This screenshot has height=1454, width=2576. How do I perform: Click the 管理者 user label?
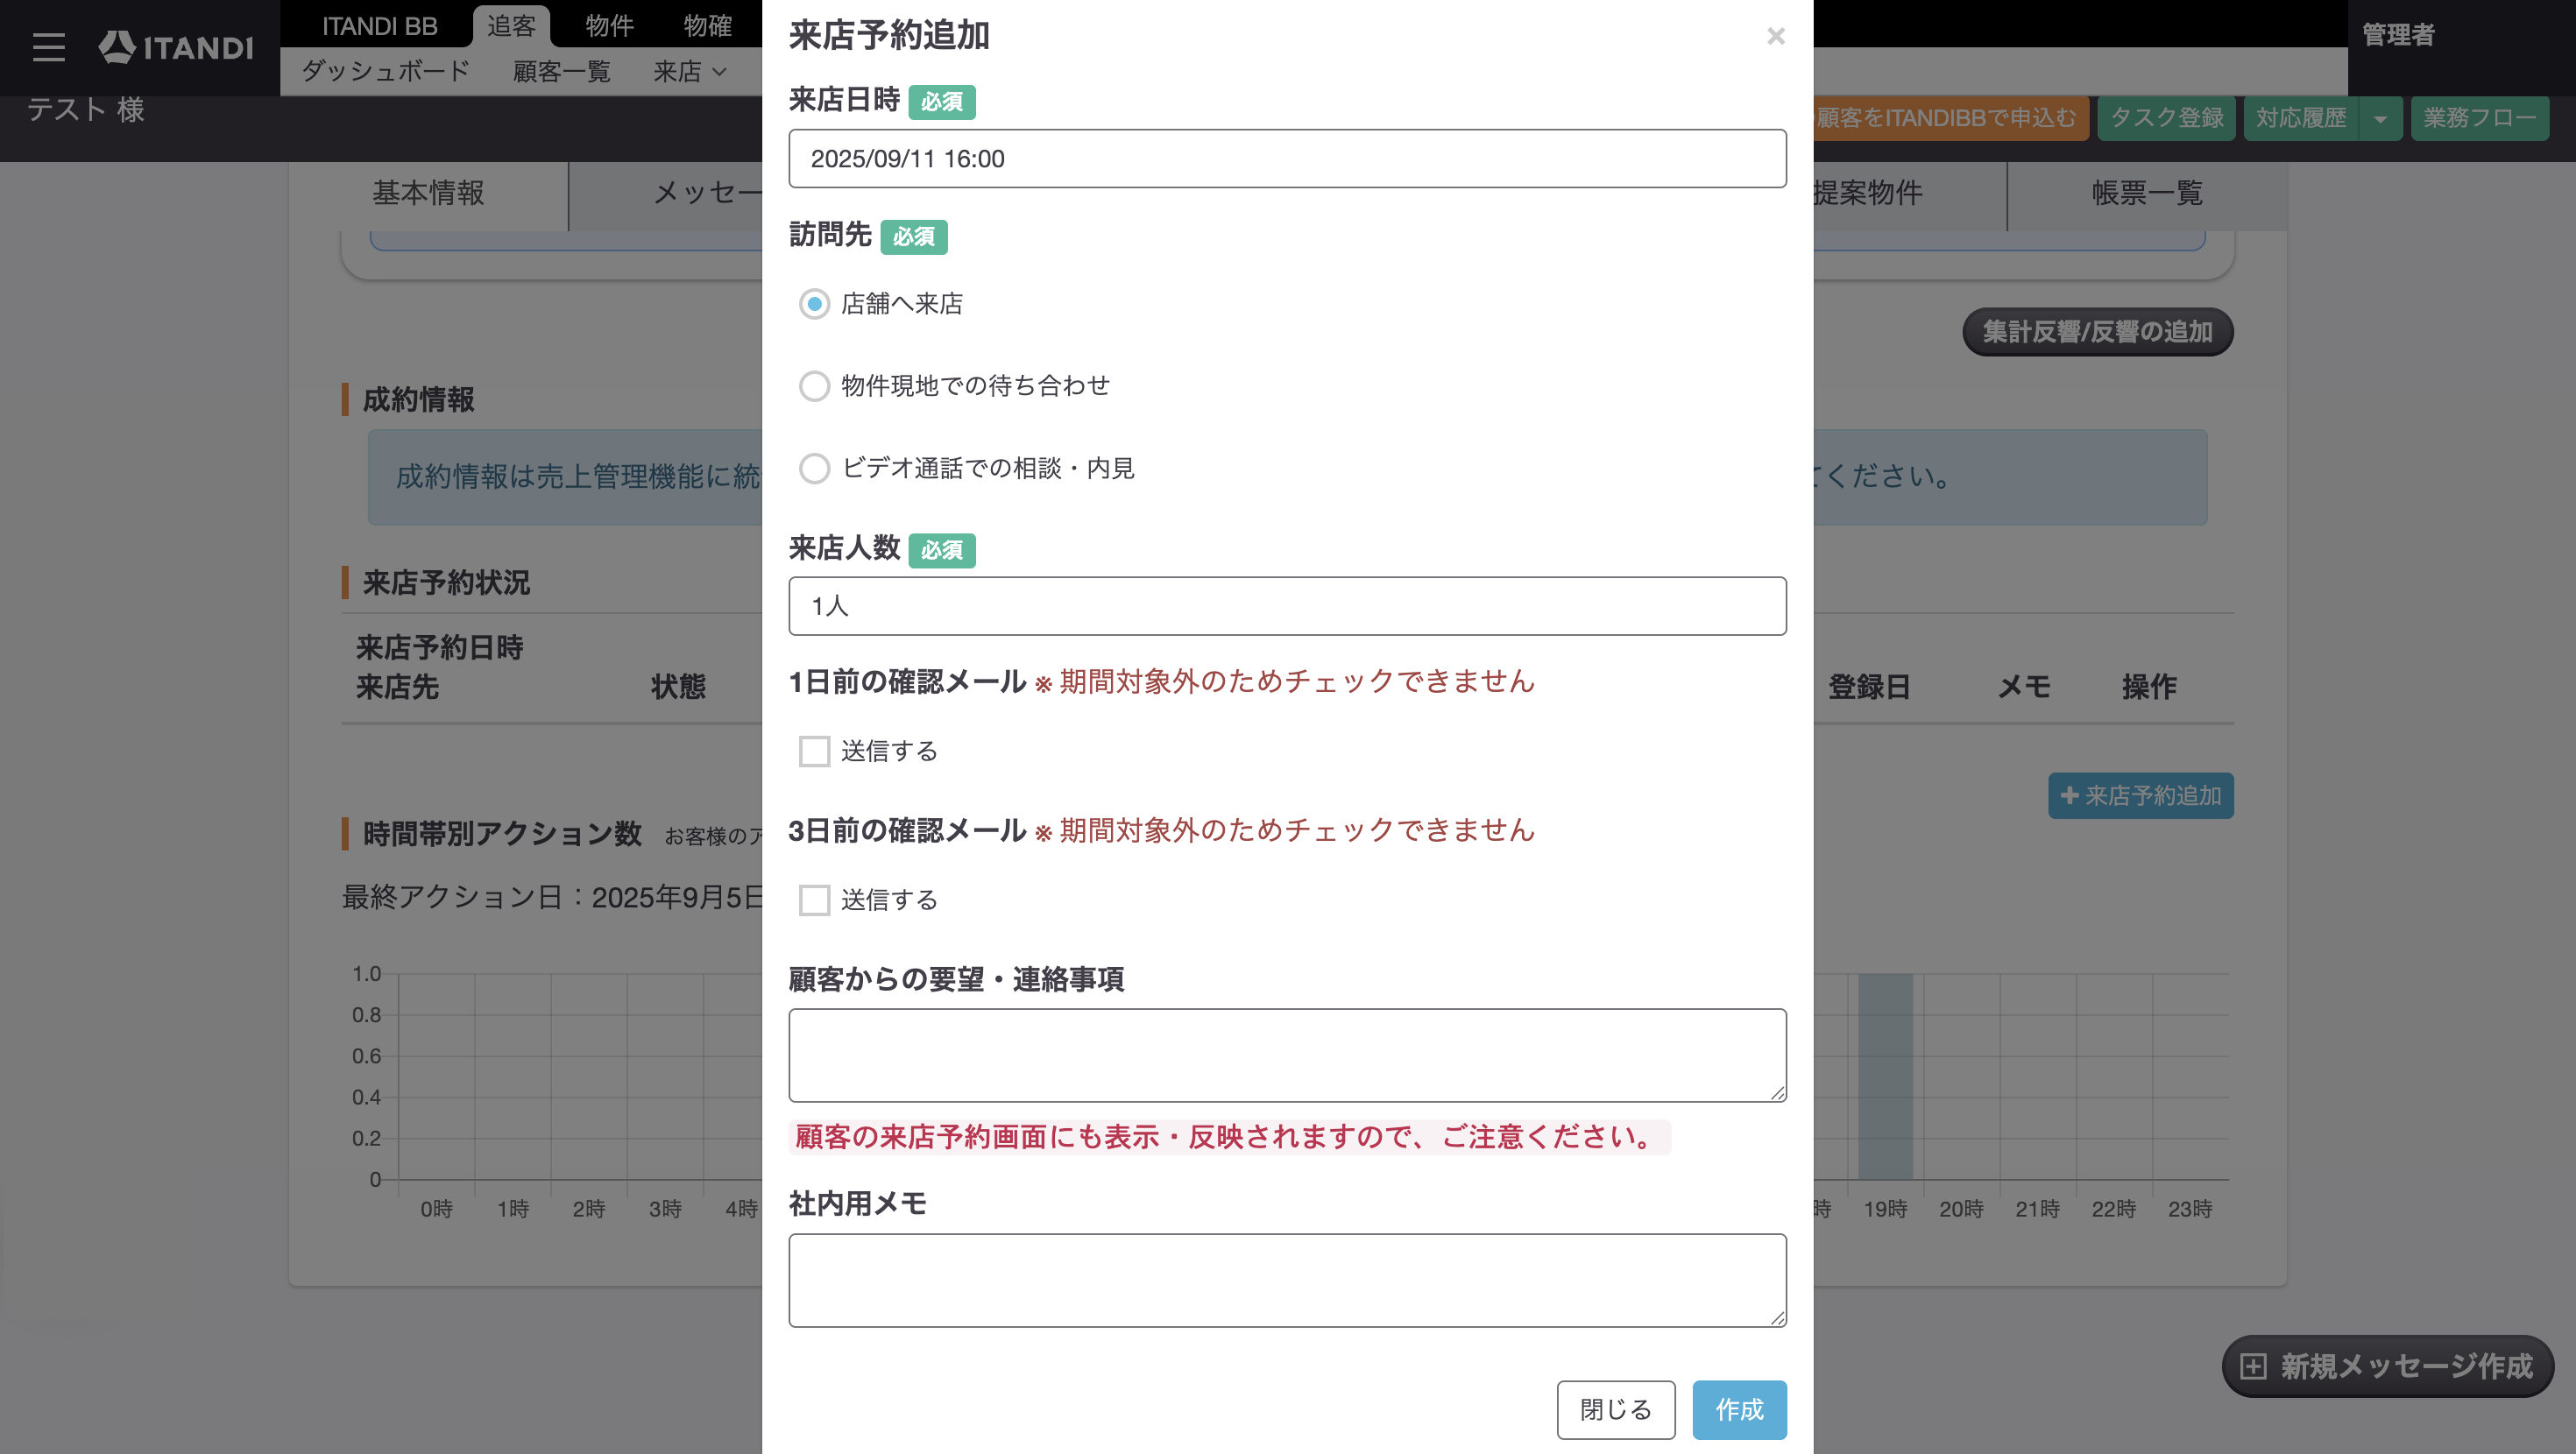tap(2398, 35)
